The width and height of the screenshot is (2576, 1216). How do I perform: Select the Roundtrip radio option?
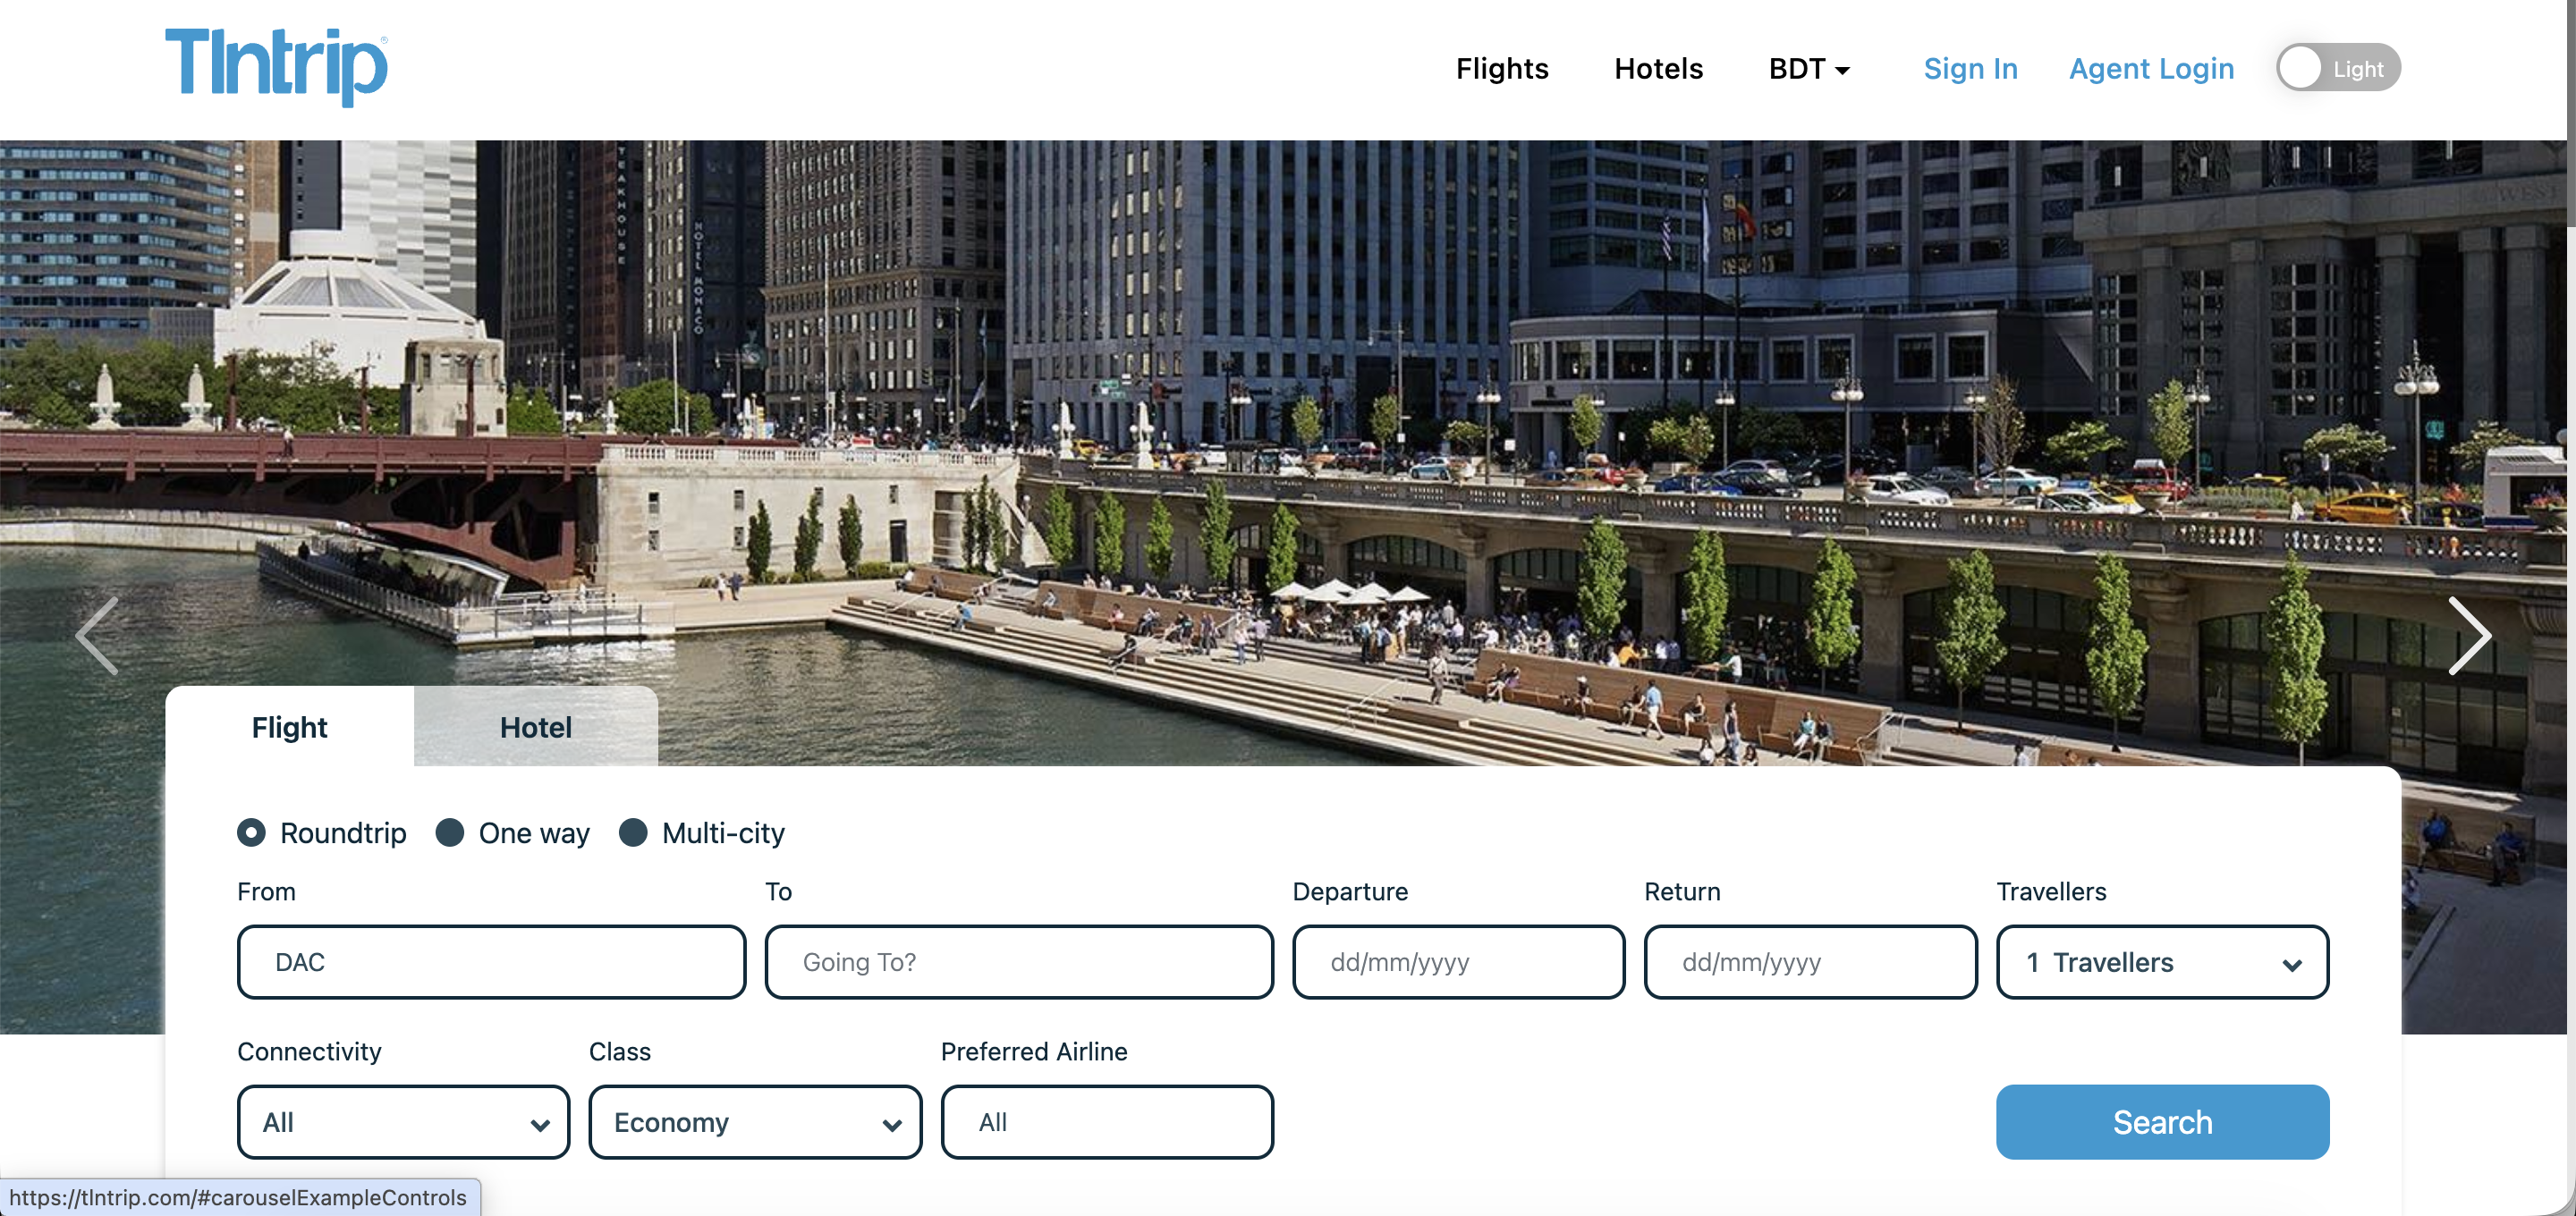click(x=252, y=832)
